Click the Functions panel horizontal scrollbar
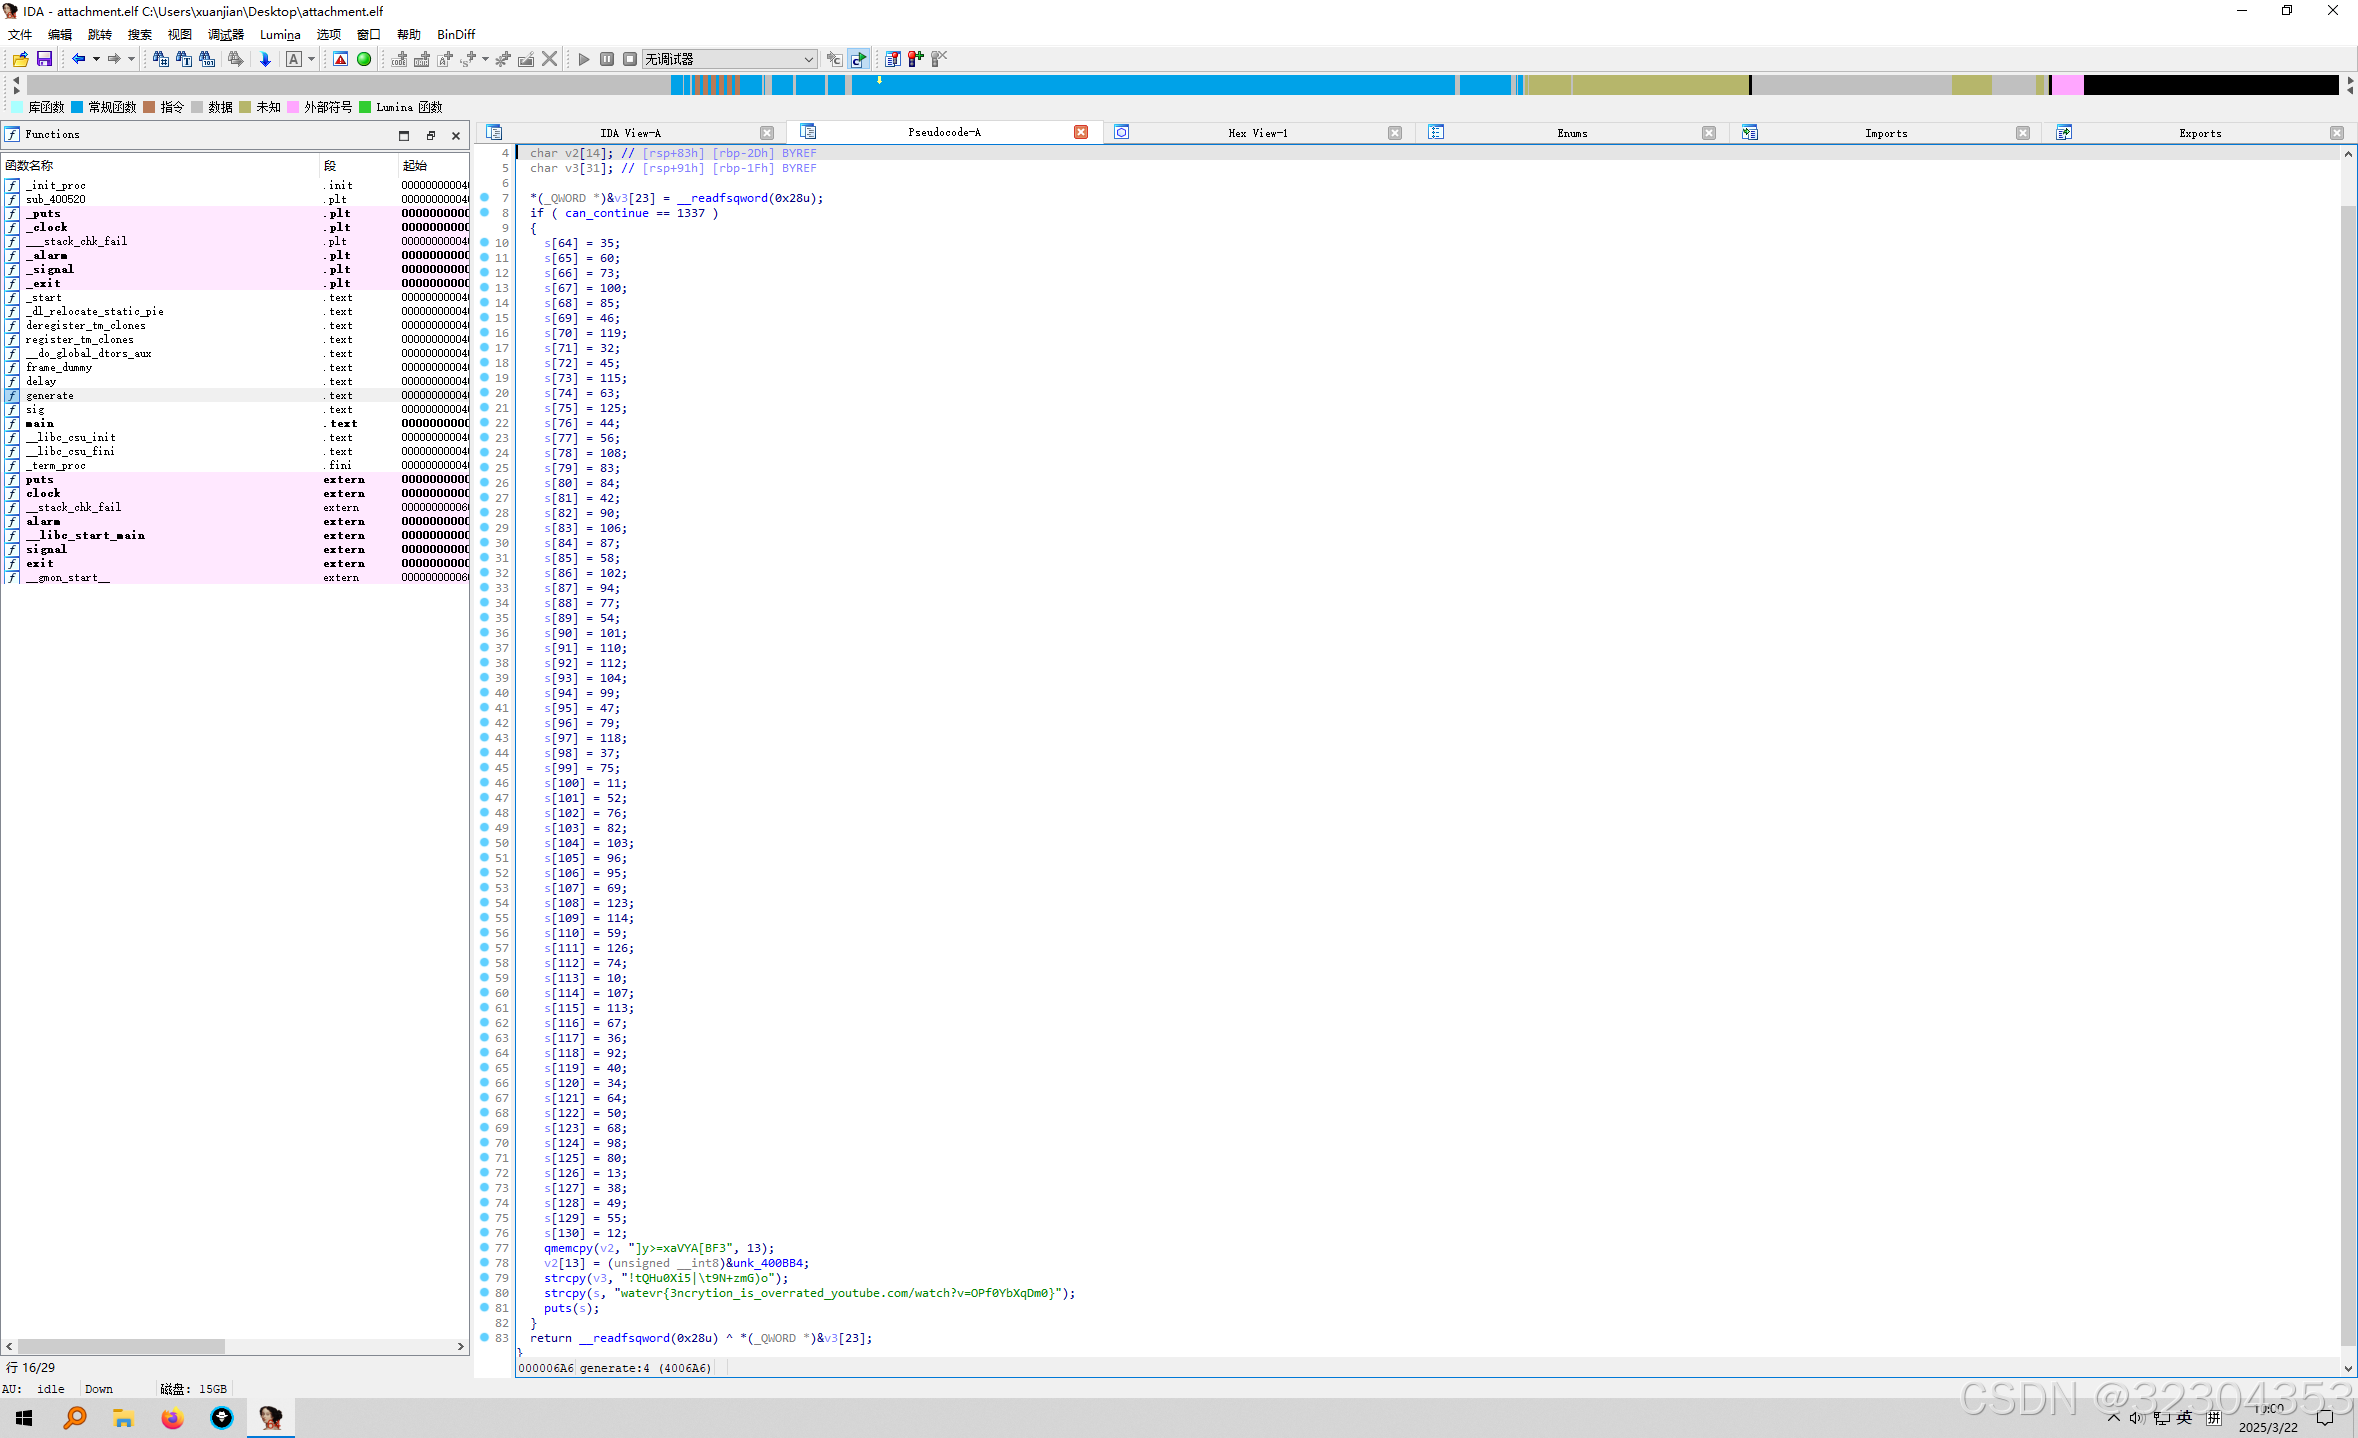Image resolution: width=2358 pixels, height=1438 pixels. coord(120,1346)
